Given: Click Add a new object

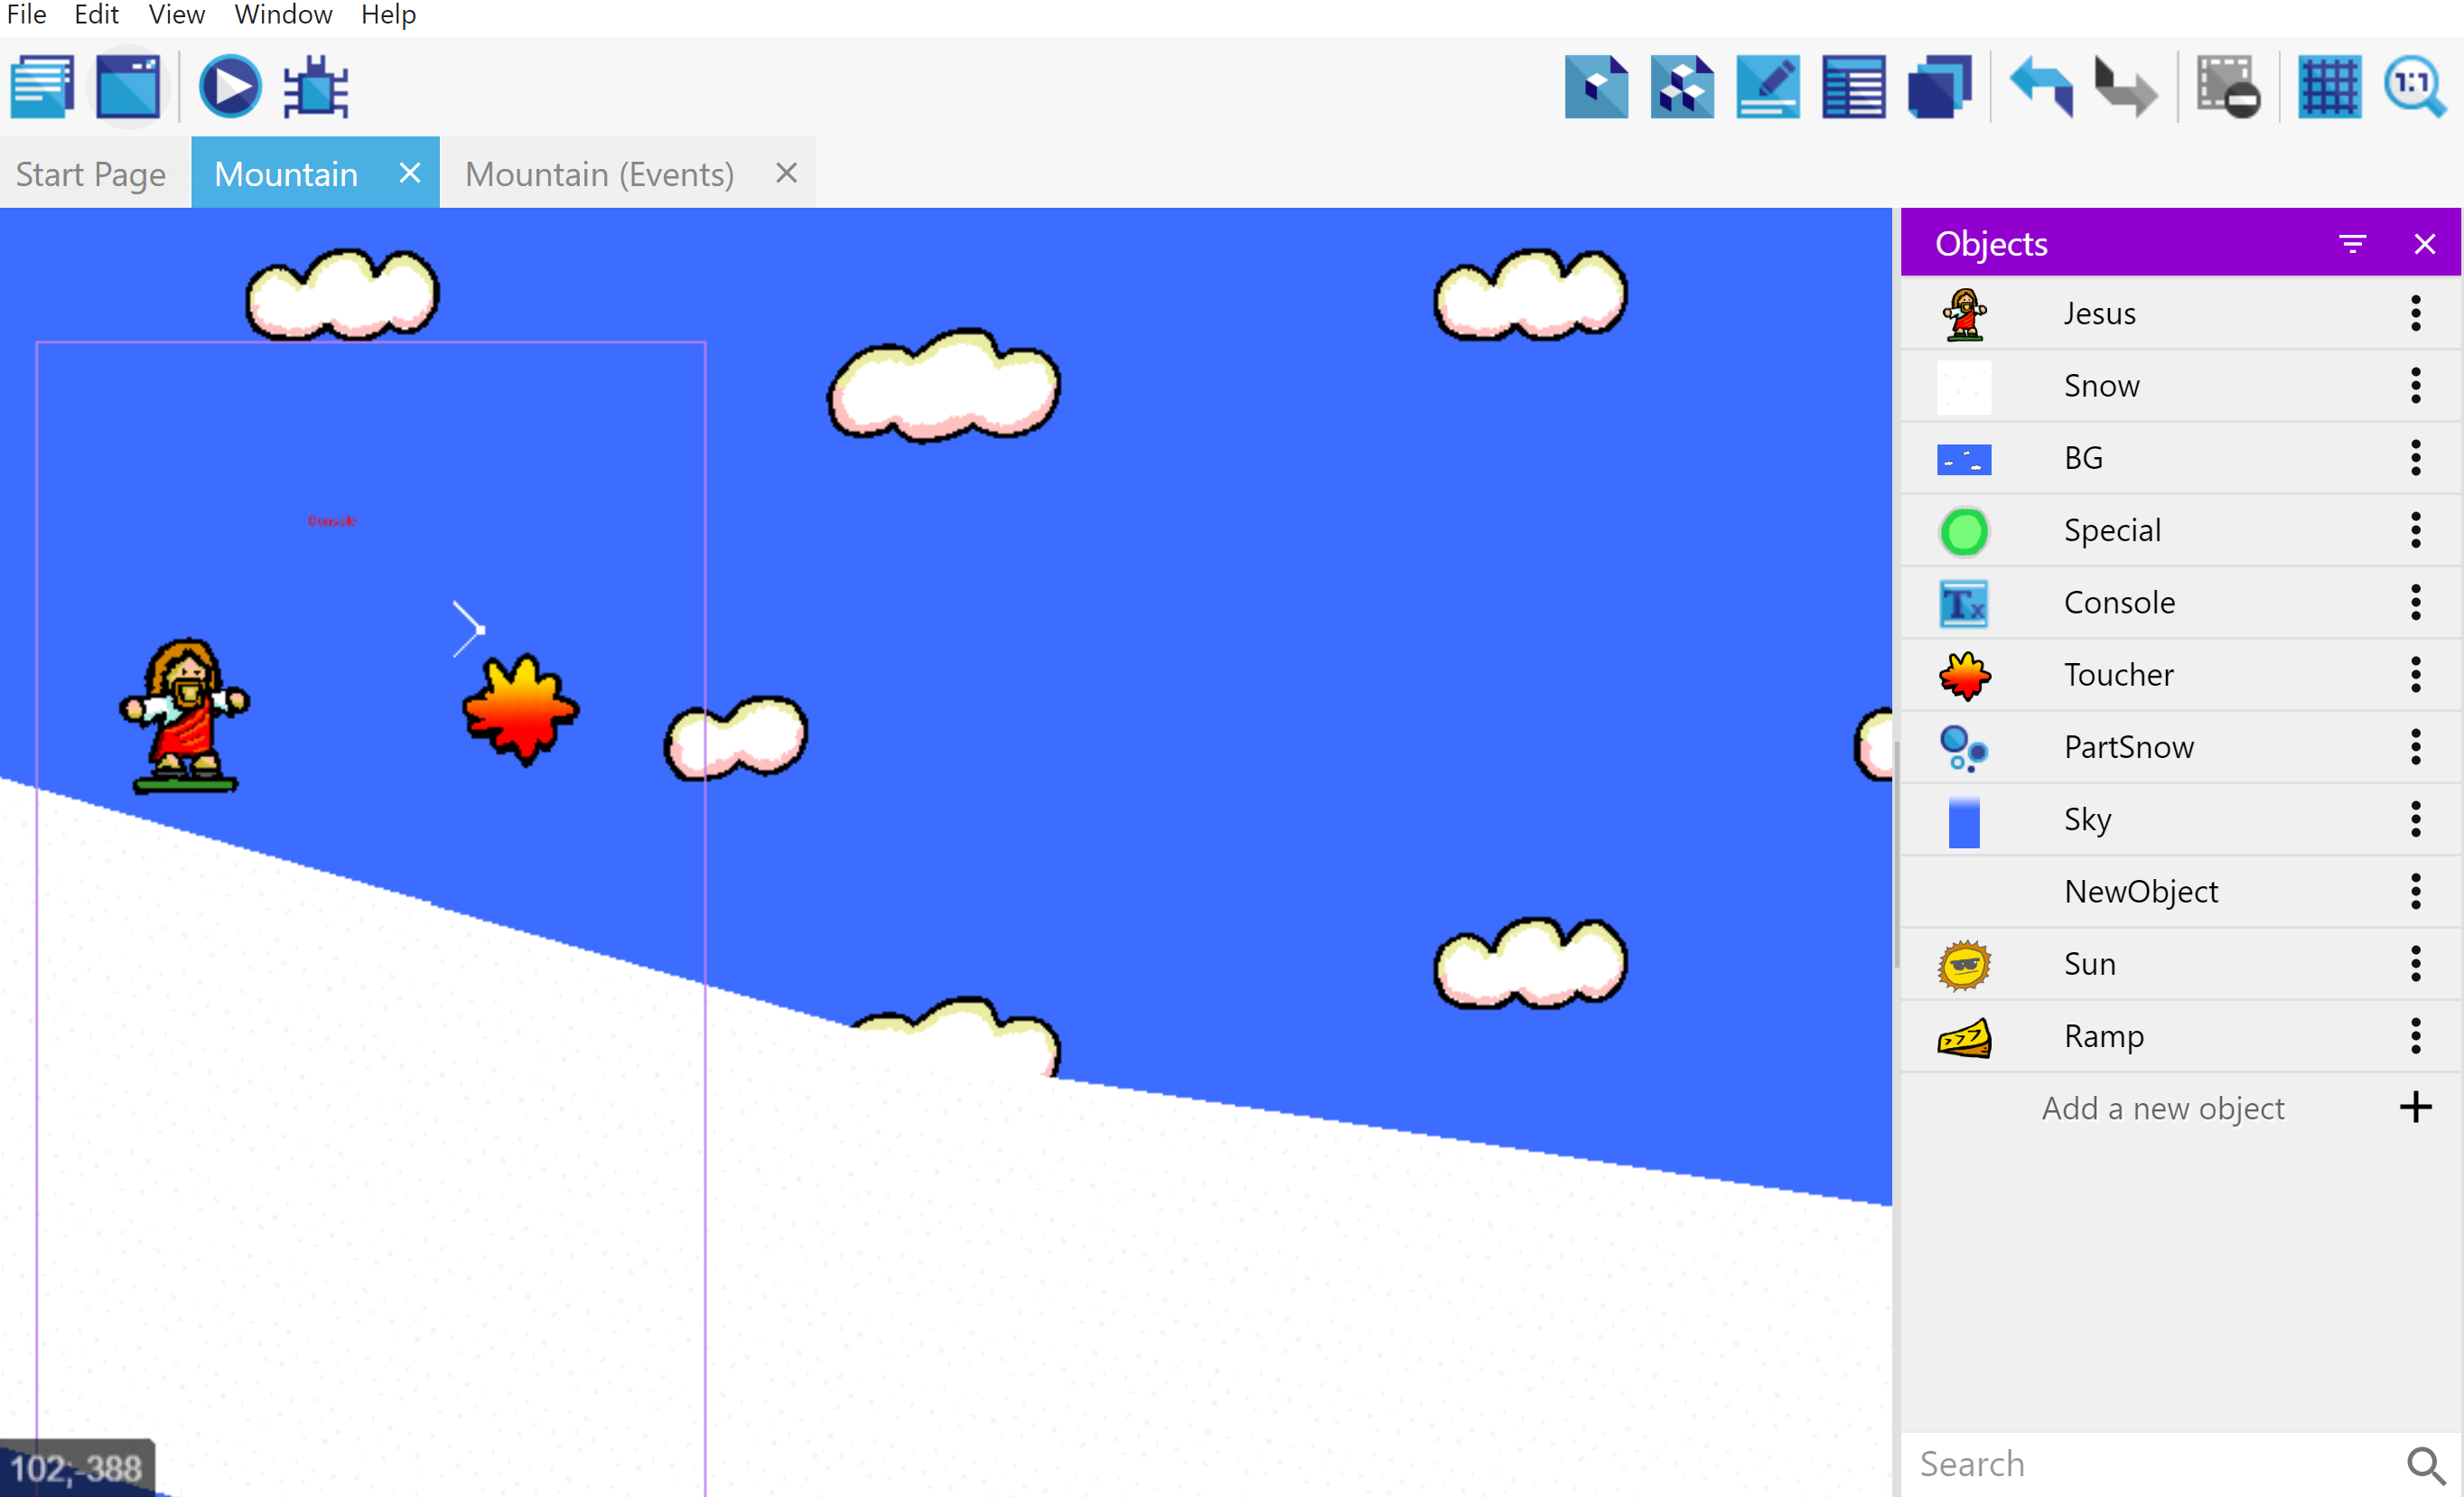Looking at the screenshot, I should [2180, 1108].
